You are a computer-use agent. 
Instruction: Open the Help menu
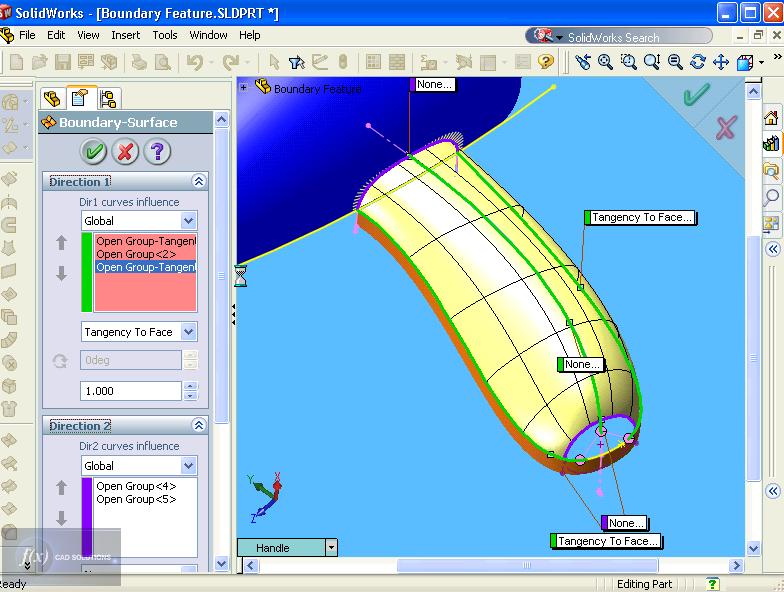pos(250,35)
